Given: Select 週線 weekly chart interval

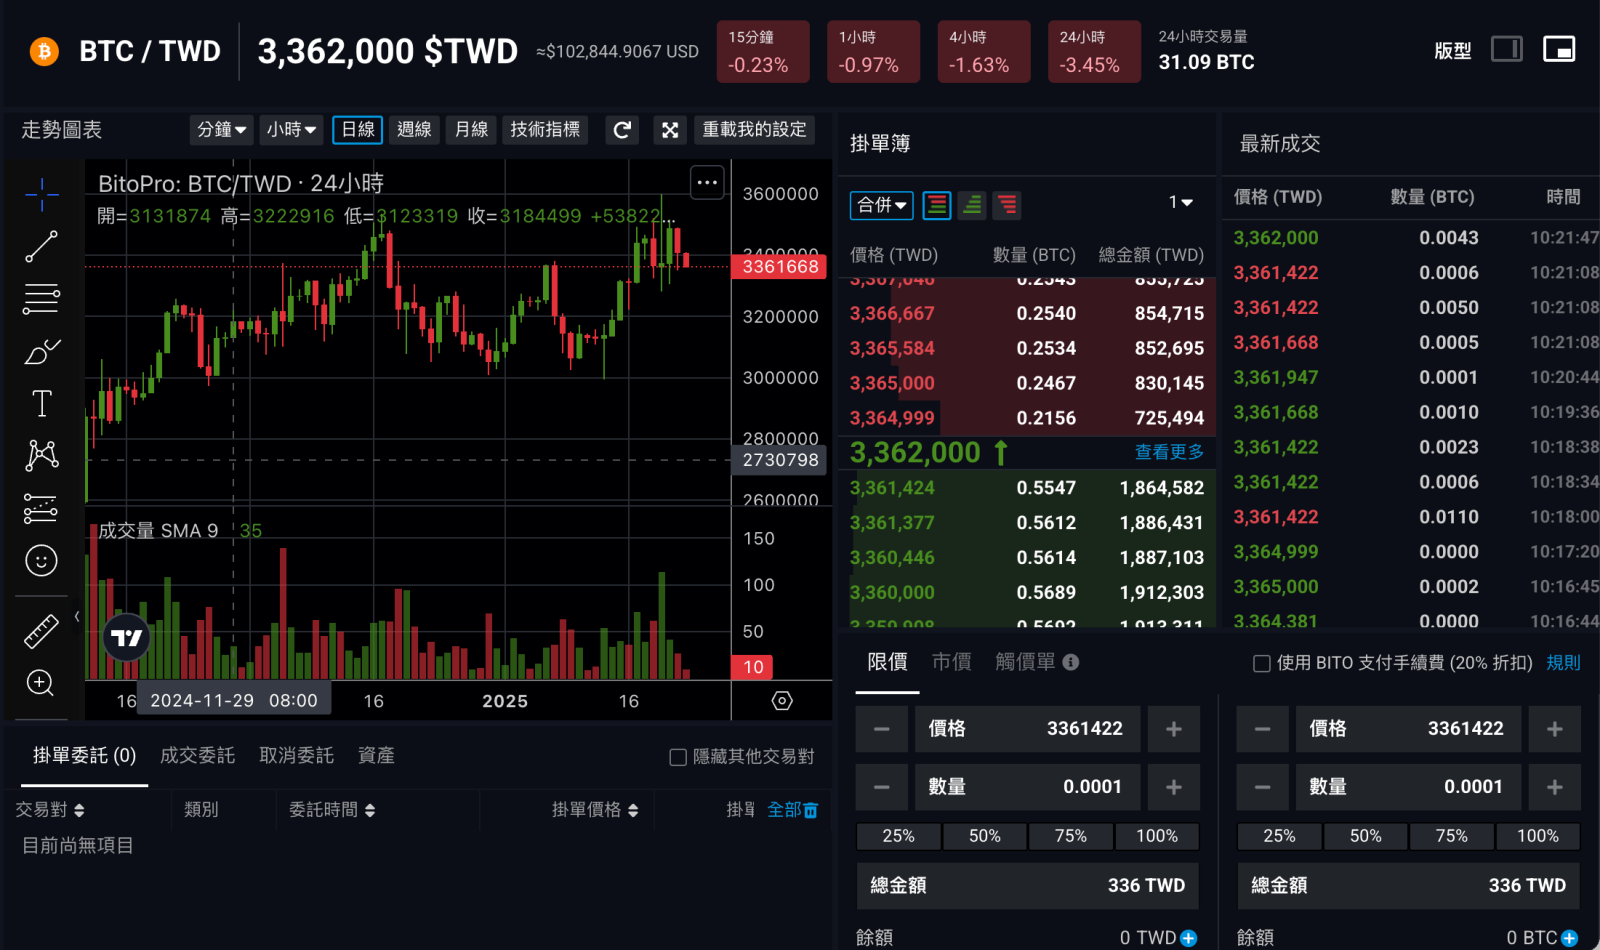Looking at the screenshot, I should (x=414, y=130).
